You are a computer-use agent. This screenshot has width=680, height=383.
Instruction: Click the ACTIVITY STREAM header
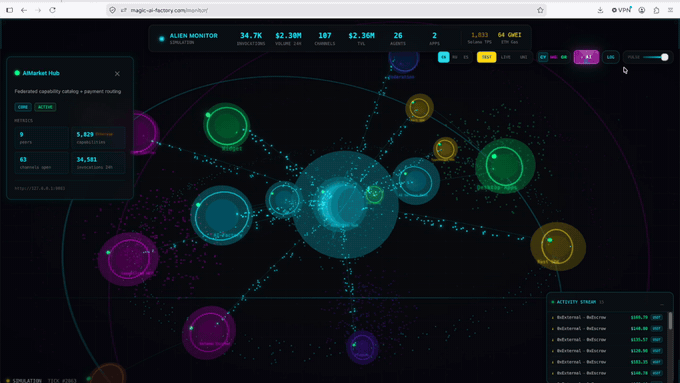click(576, 302)
